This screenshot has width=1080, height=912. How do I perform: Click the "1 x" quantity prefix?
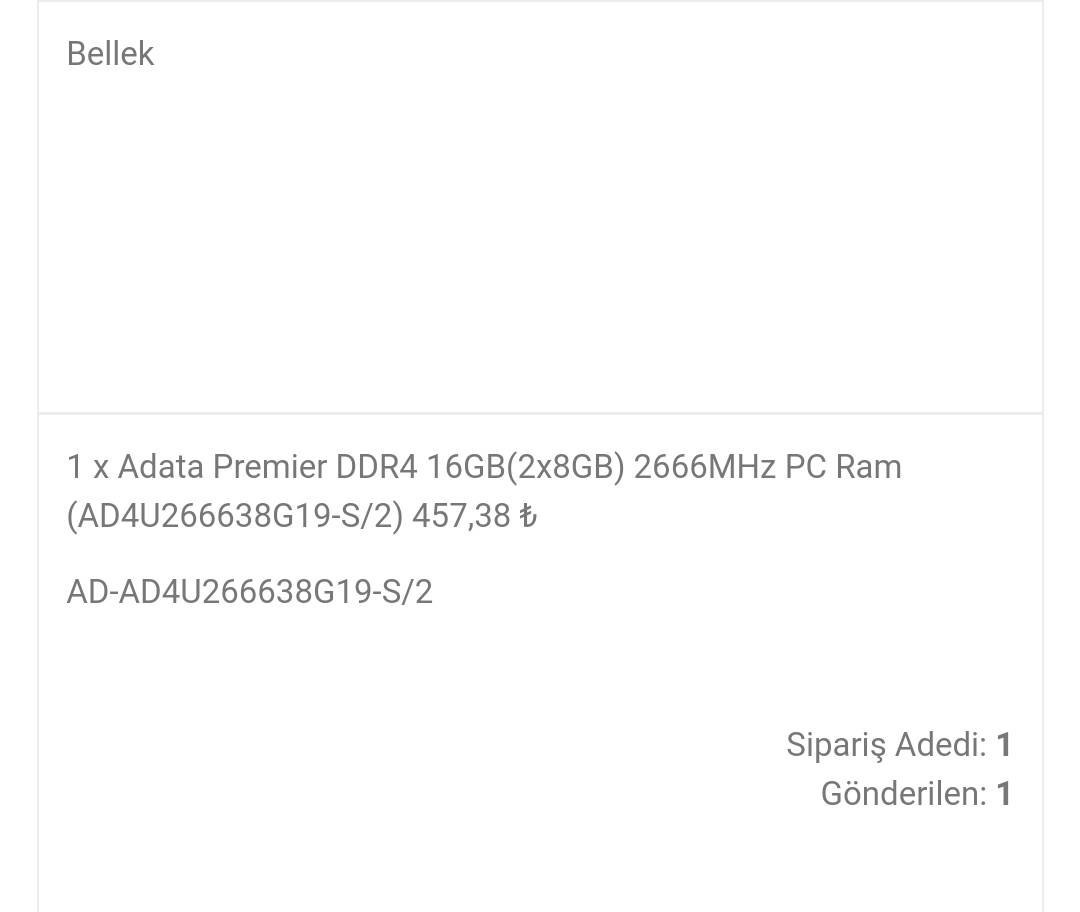[88, 467]
